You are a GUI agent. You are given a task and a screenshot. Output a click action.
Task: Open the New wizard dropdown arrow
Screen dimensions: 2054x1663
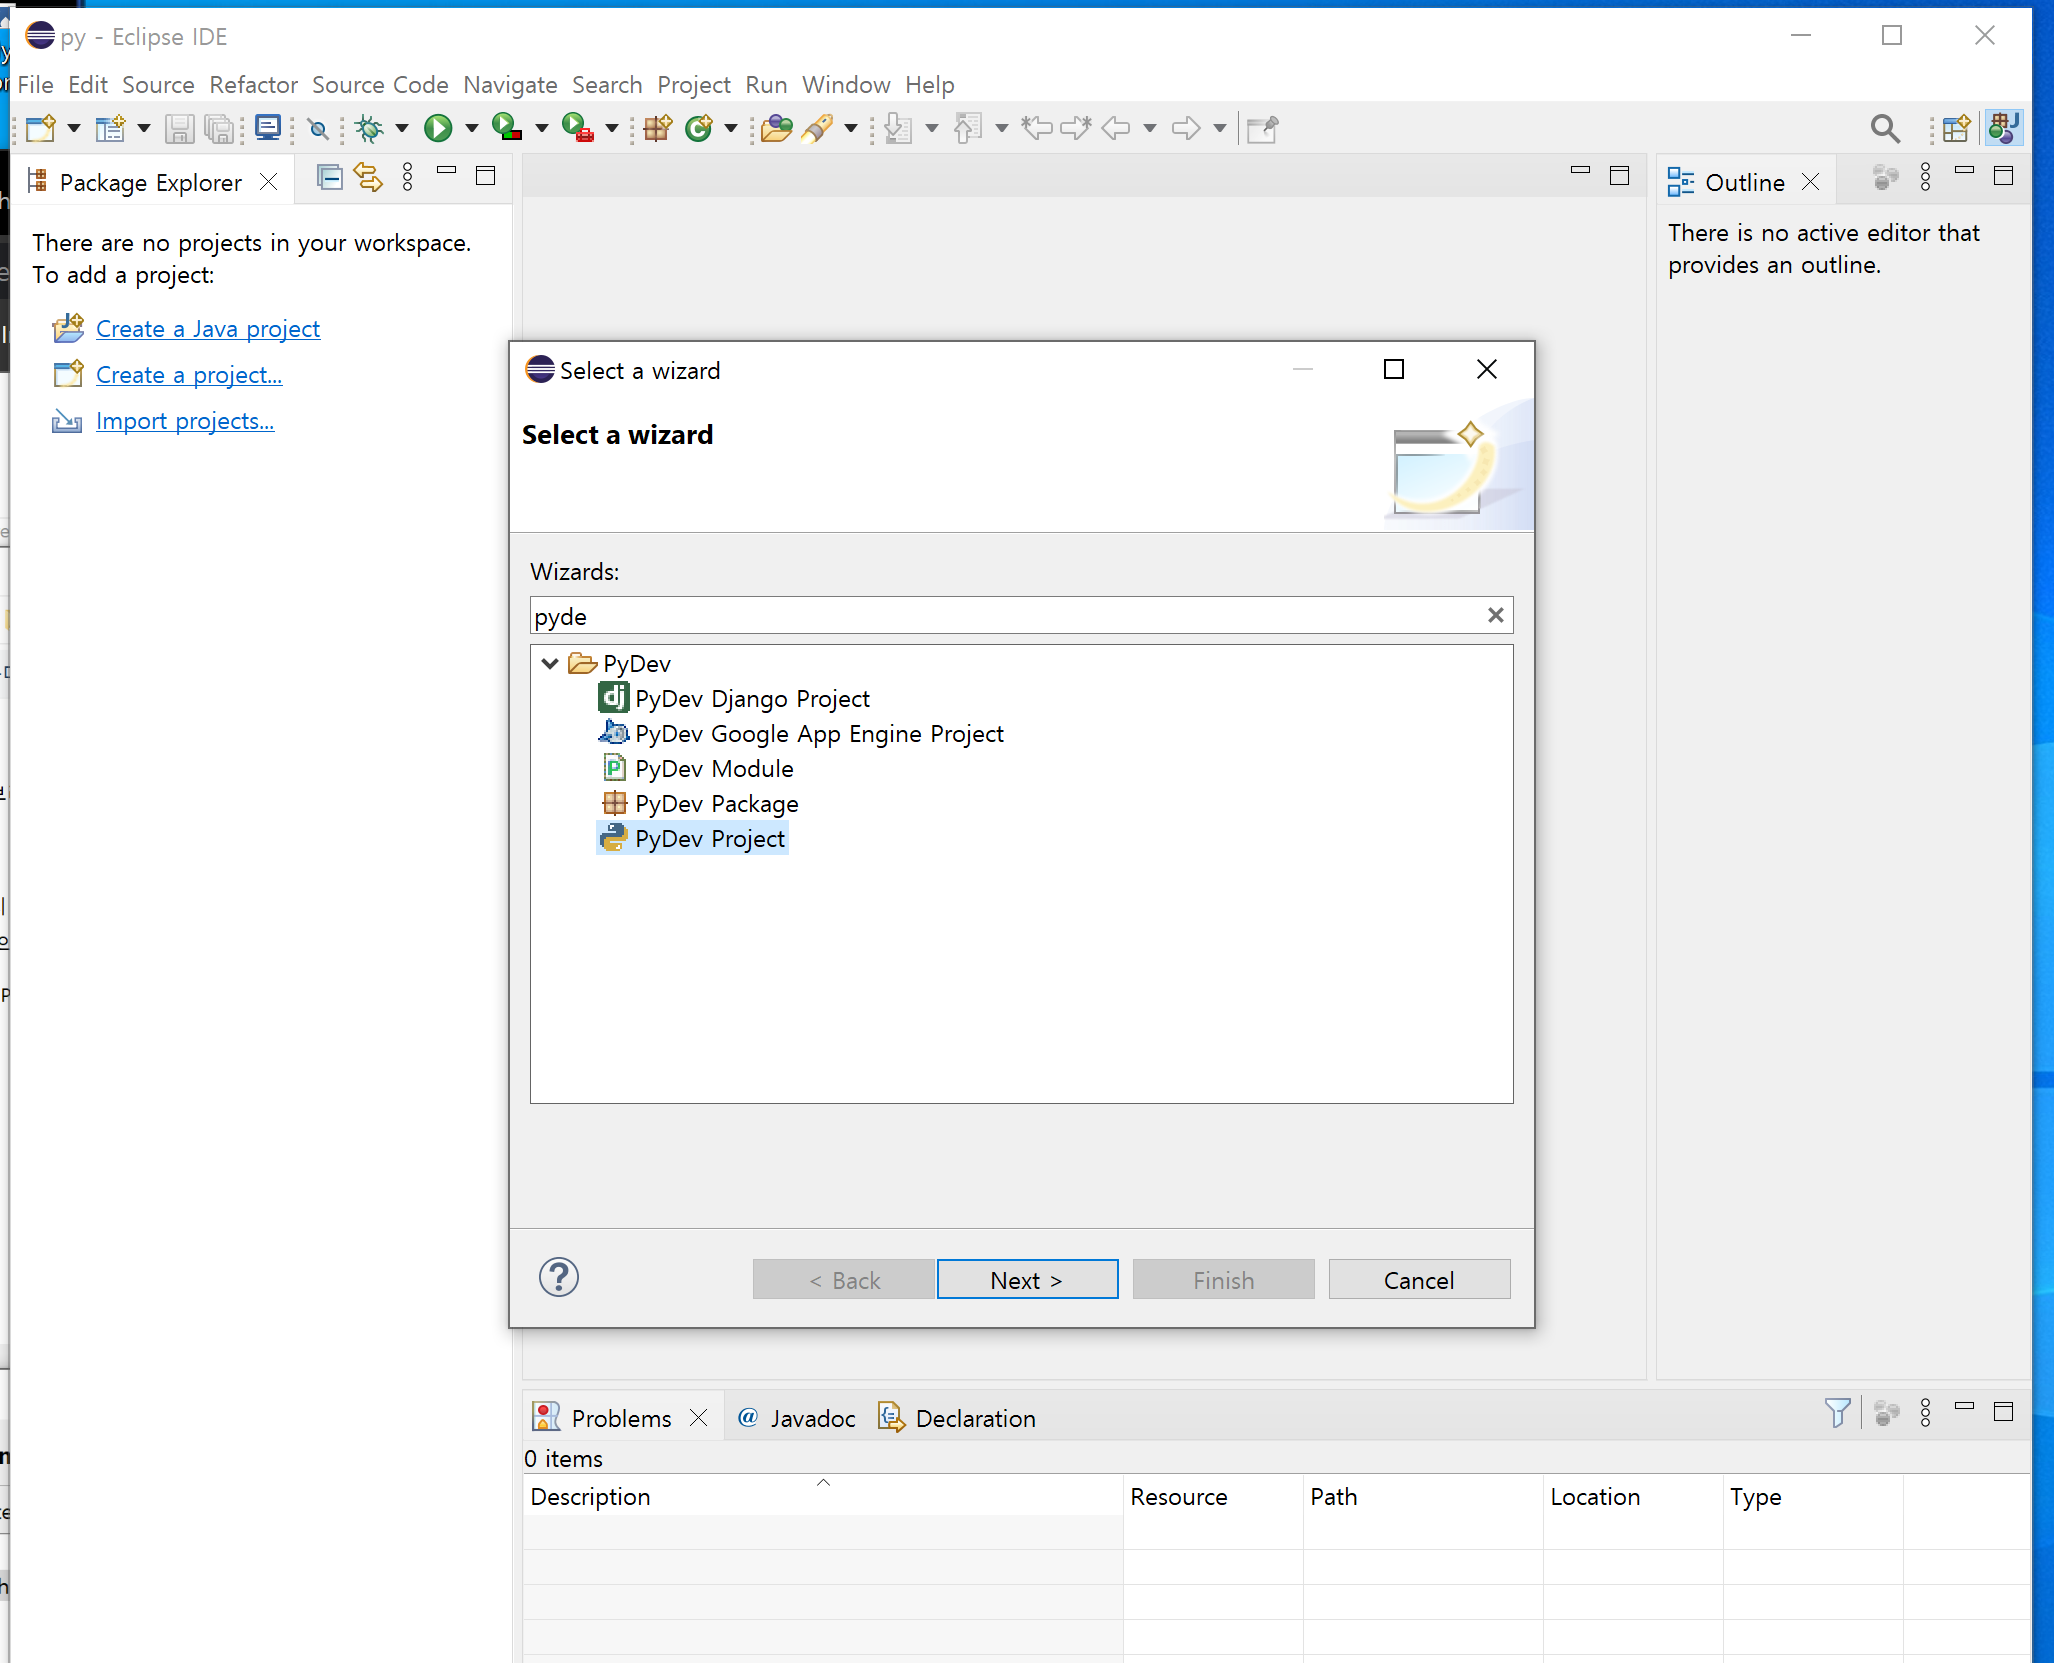click(74, 128)
